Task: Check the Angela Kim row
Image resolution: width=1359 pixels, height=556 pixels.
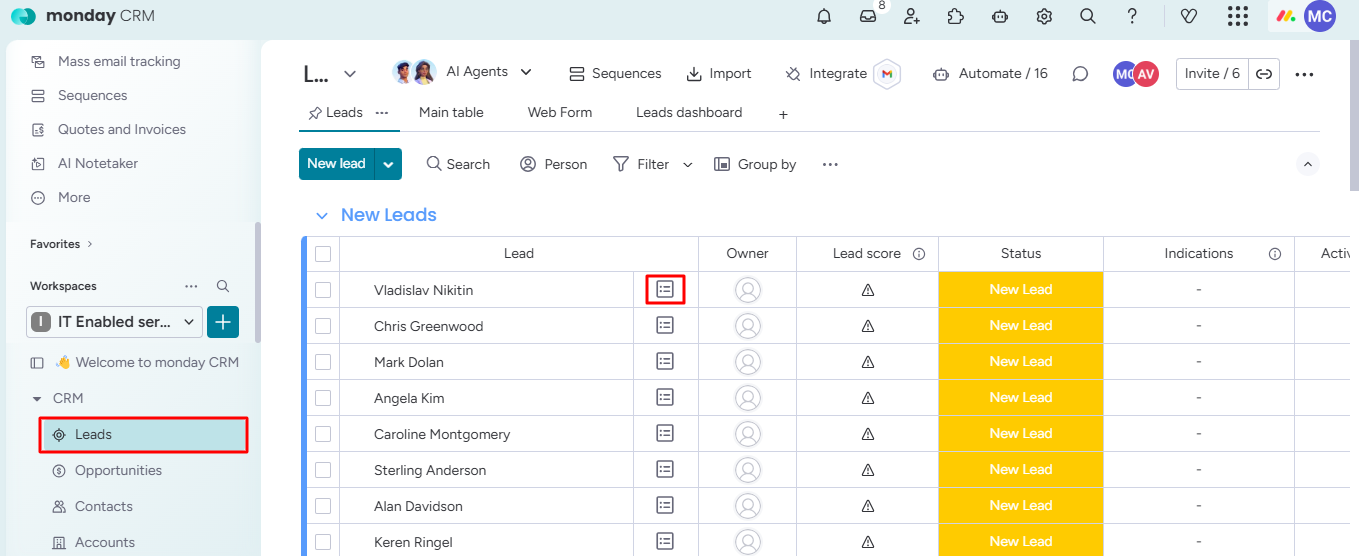Action: [x=323, y=398]
